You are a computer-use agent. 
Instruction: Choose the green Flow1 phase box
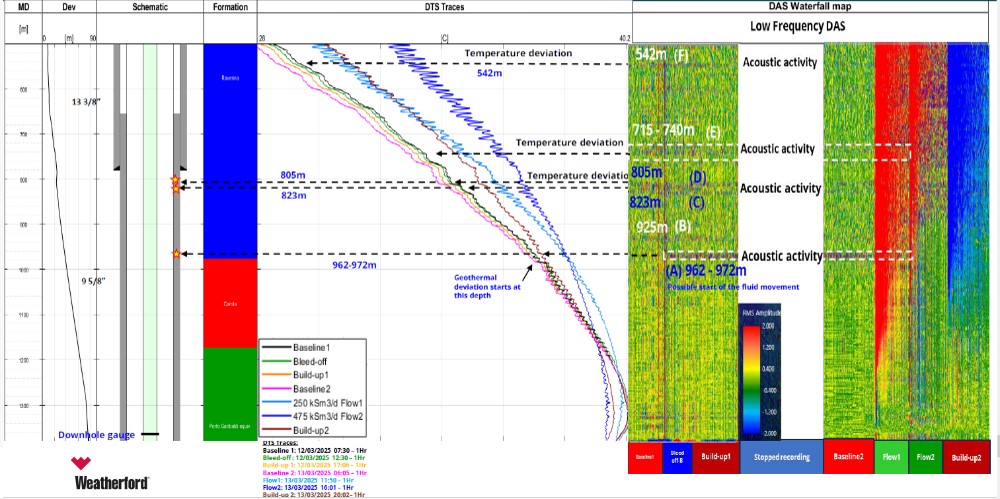pyautogui.click(x=891, y=457)
